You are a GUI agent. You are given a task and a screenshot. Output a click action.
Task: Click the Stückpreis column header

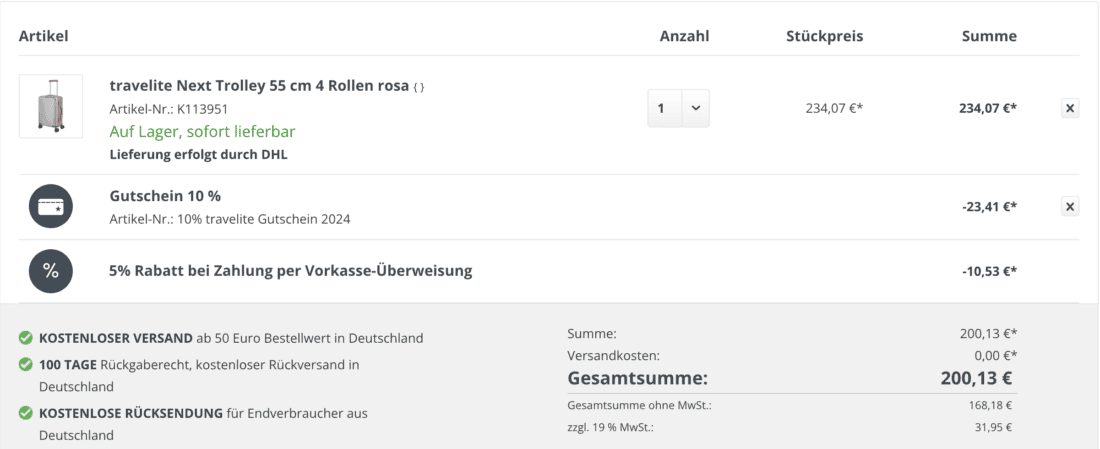point(824,36)
